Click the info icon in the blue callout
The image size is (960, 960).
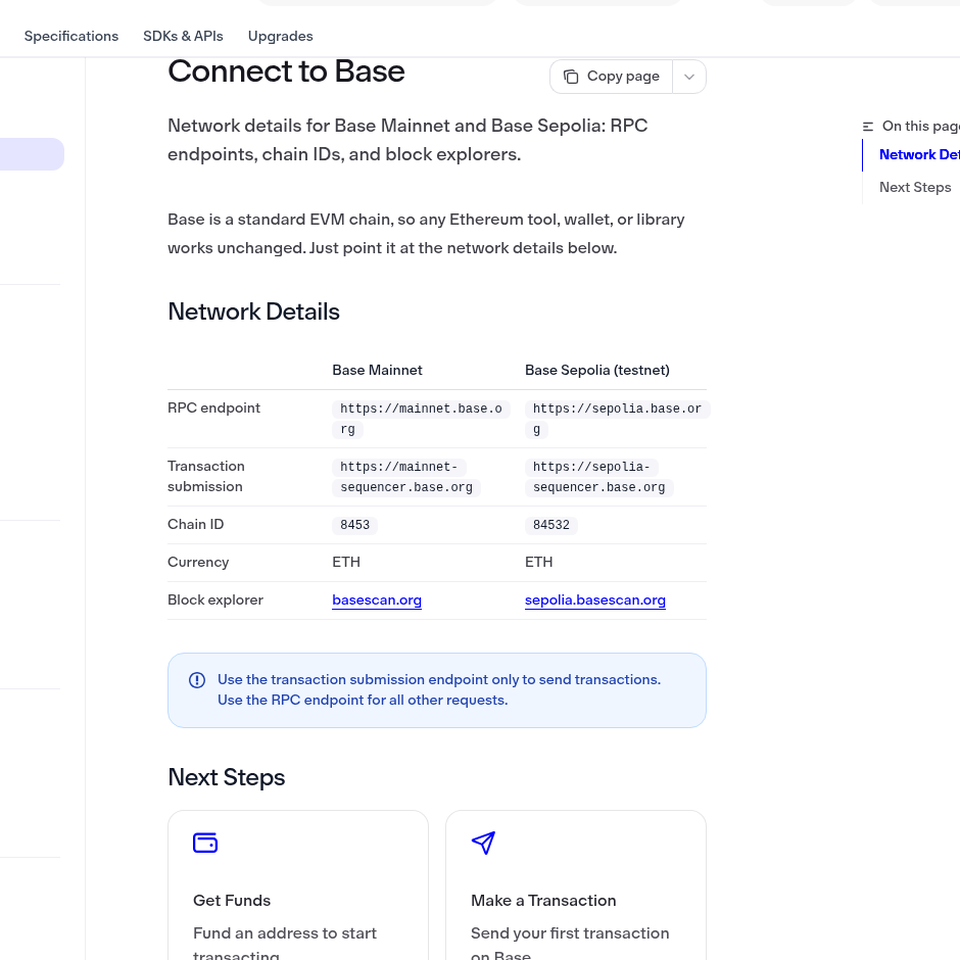[197, 680]
